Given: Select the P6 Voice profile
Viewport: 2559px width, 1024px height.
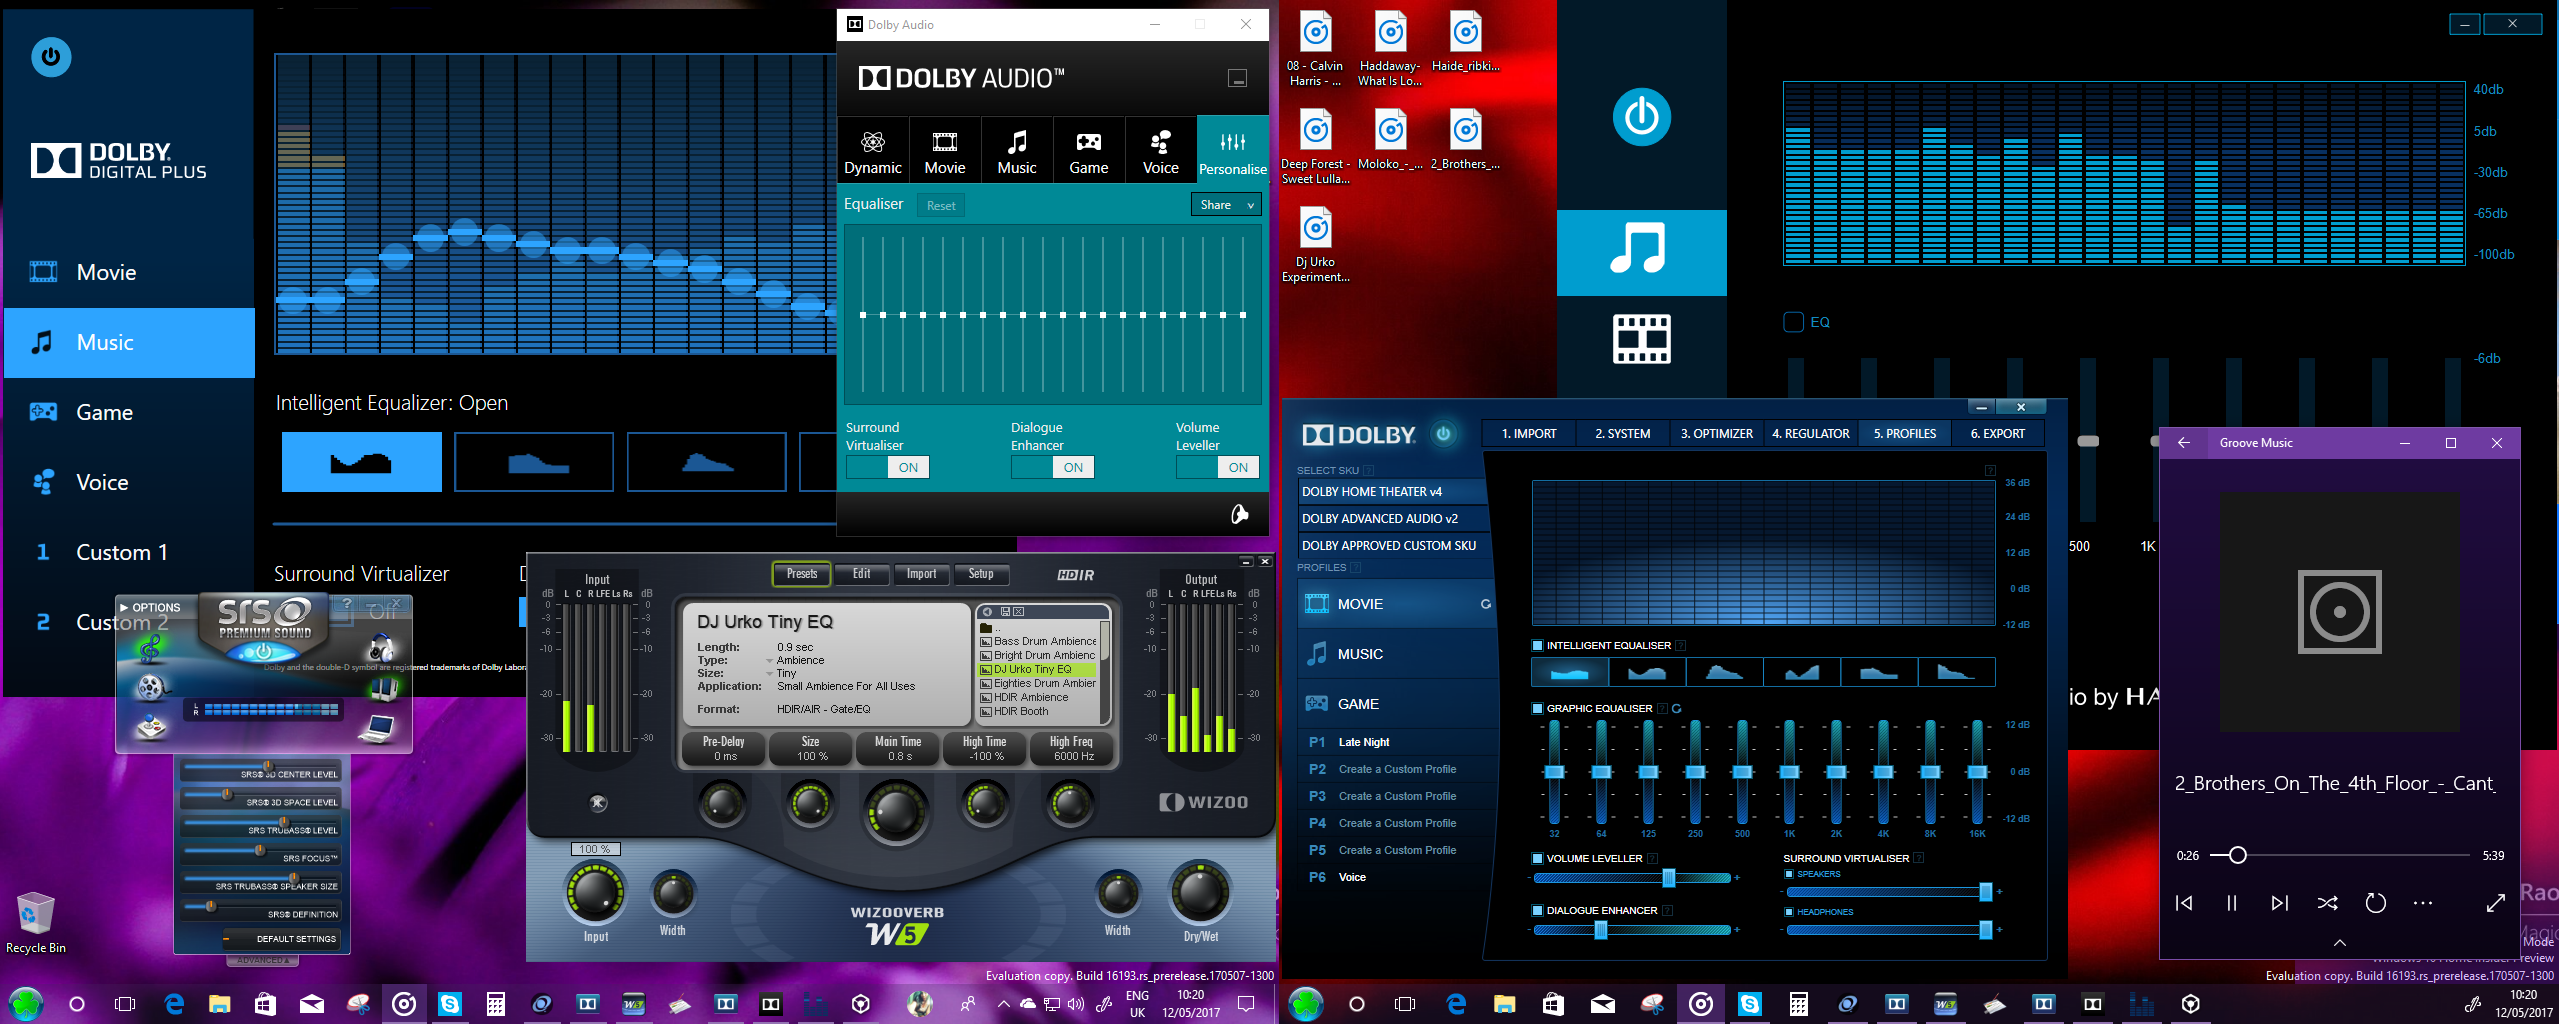Looking at the screenshot, I should pos(1397,877).
